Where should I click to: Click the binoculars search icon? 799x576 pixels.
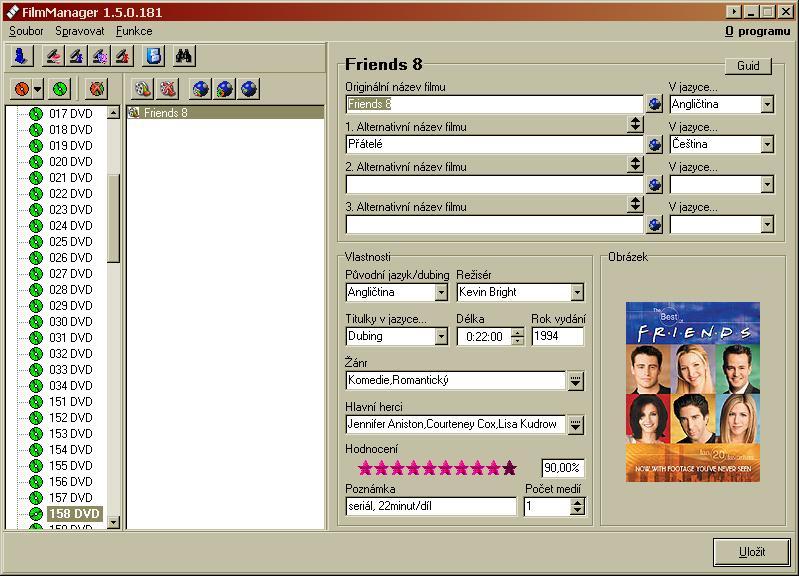(x=184, y=56)
